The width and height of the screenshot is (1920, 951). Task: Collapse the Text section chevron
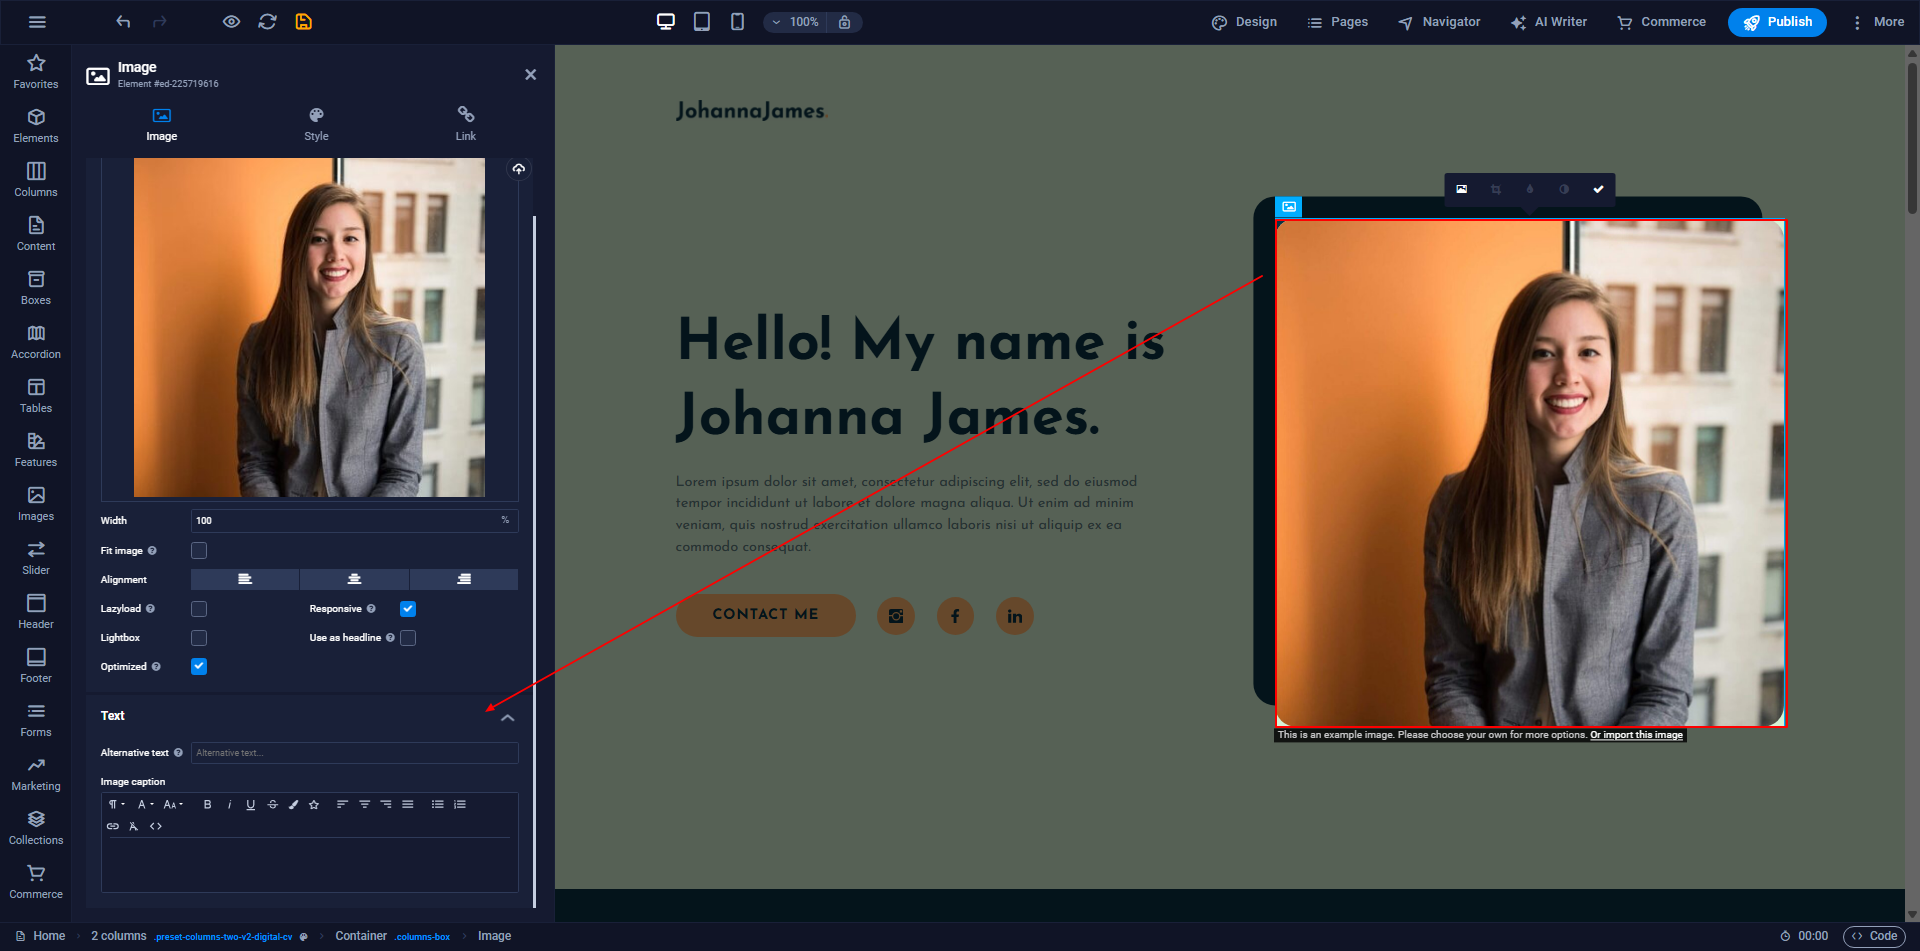508,718
